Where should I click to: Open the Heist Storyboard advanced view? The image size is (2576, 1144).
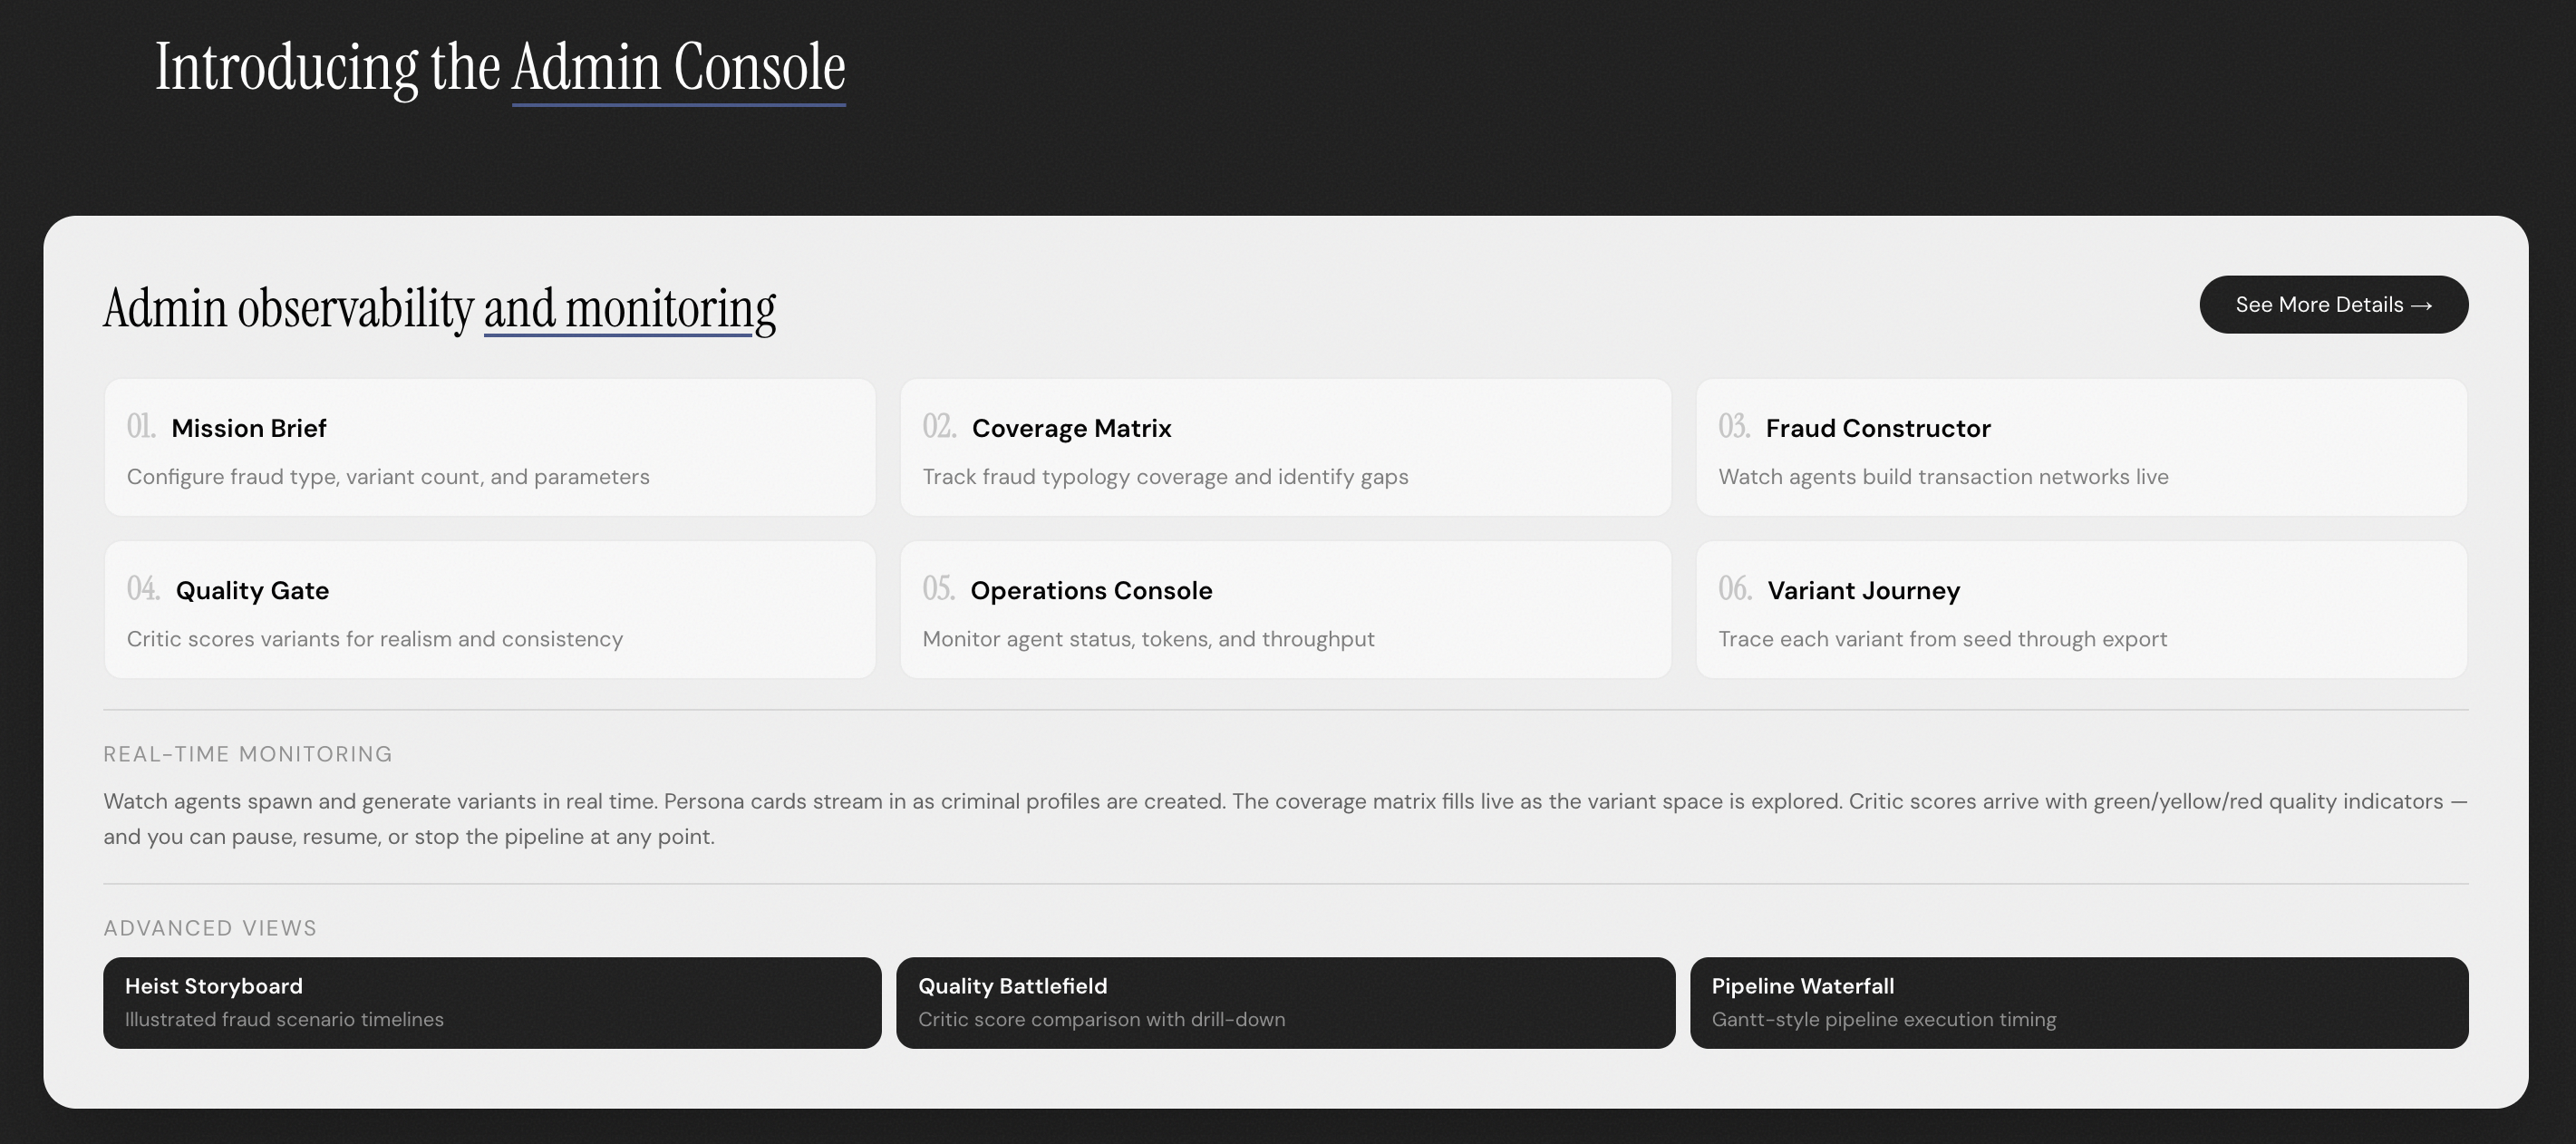click(x=492, y=1003)
